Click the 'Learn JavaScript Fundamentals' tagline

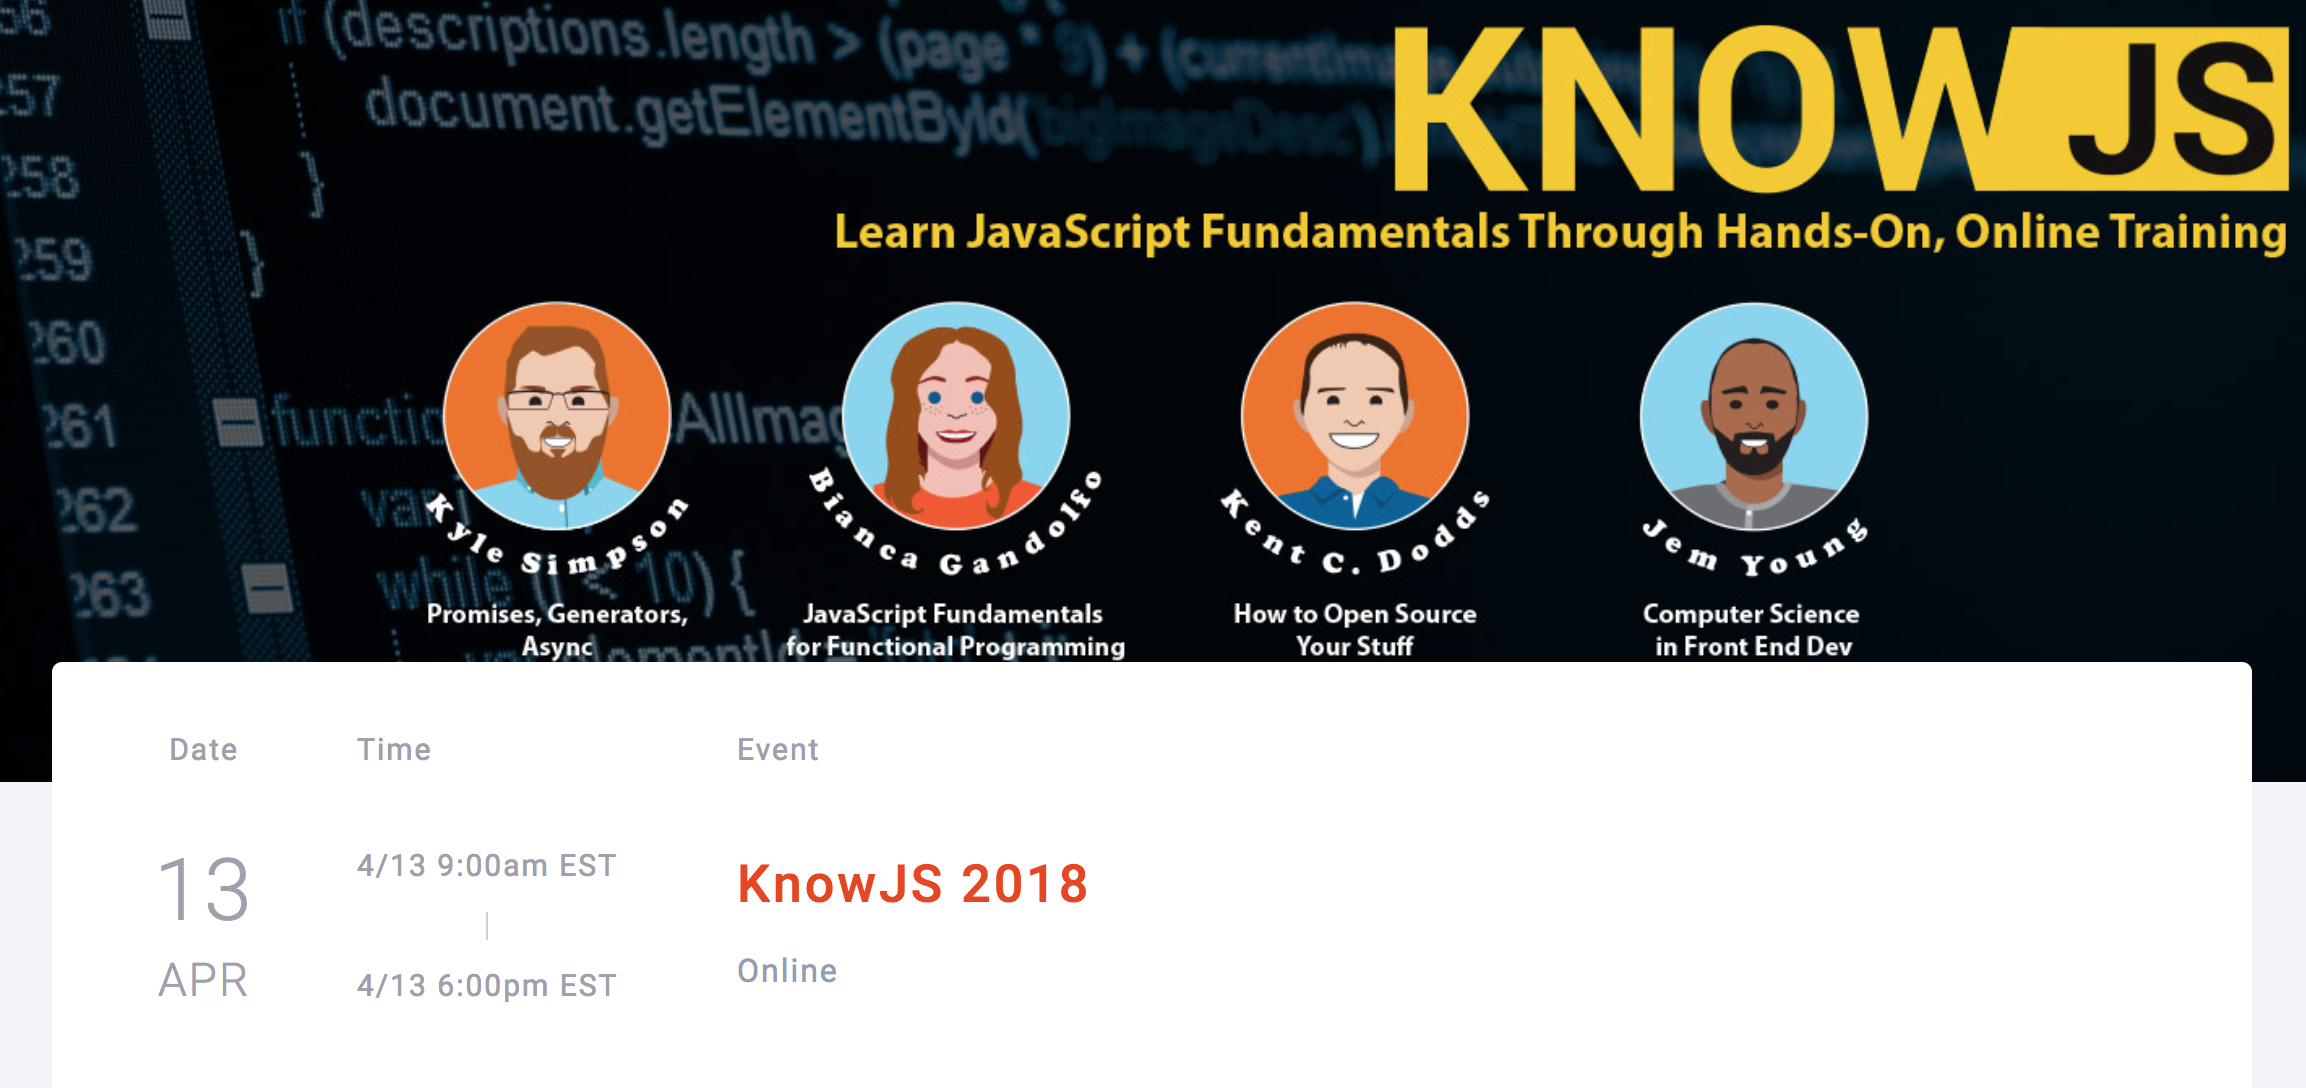coord(1560,232)
